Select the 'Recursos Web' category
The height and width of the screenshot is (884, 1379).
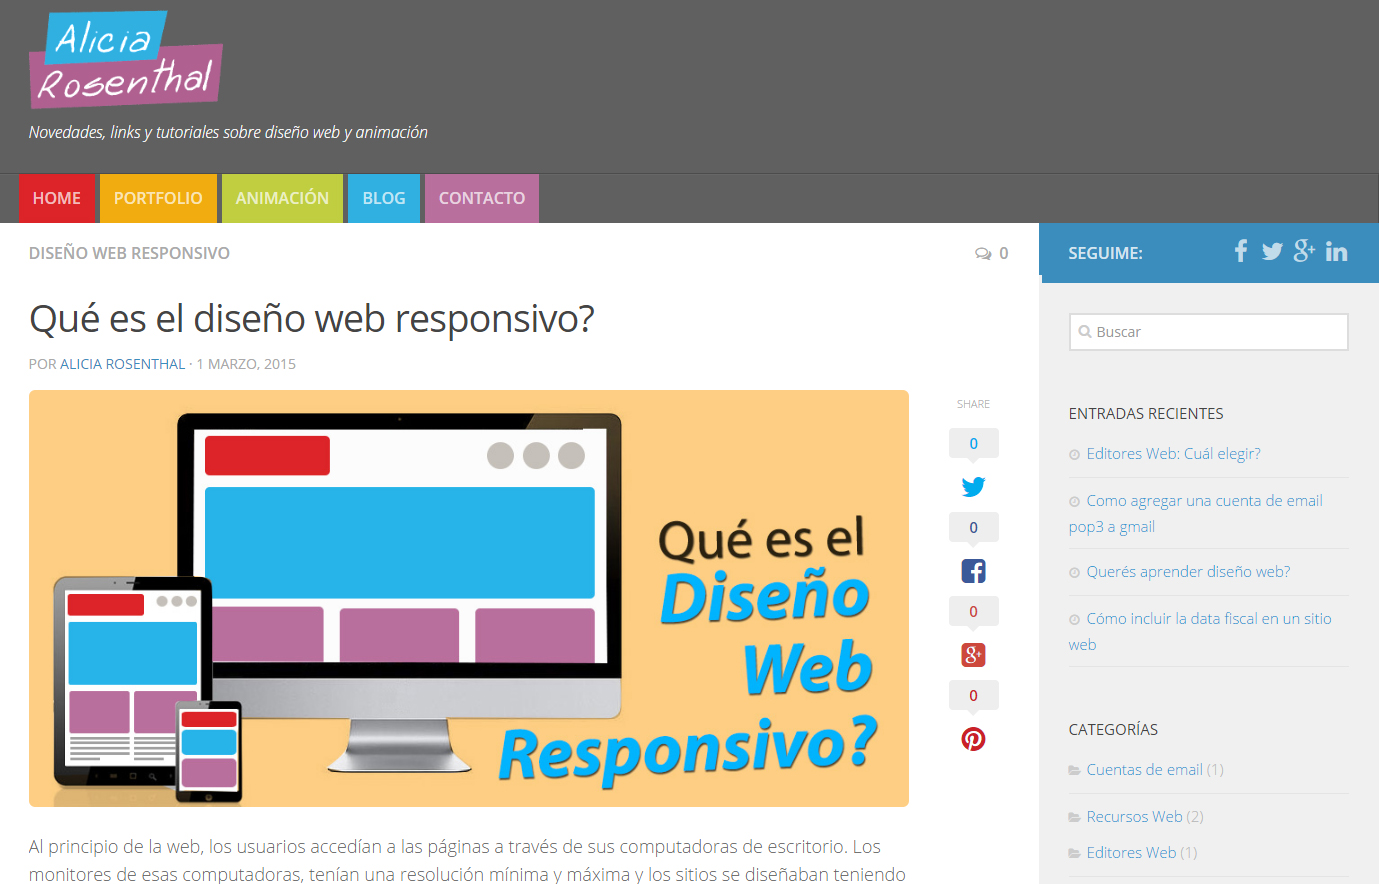(1134, 817)
